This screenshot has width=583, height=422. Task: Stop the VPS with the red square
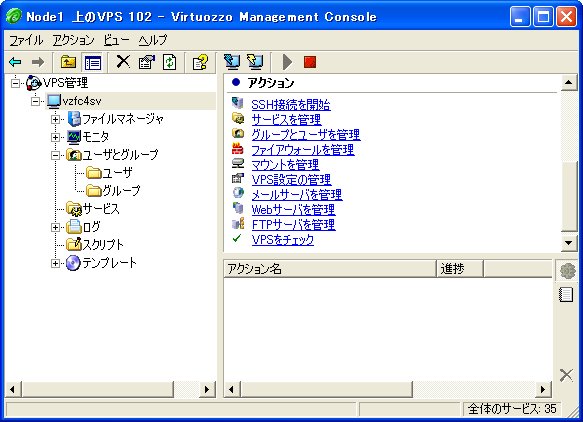[310, 62]
